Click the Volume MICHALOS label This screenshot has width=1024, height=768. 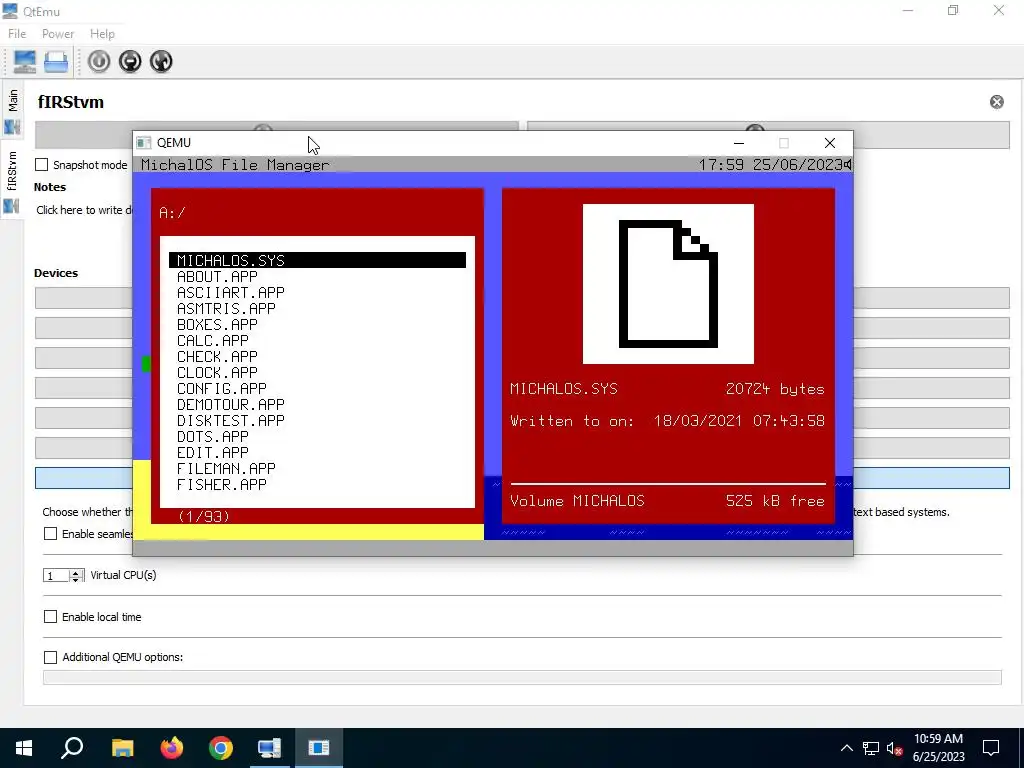577,501
